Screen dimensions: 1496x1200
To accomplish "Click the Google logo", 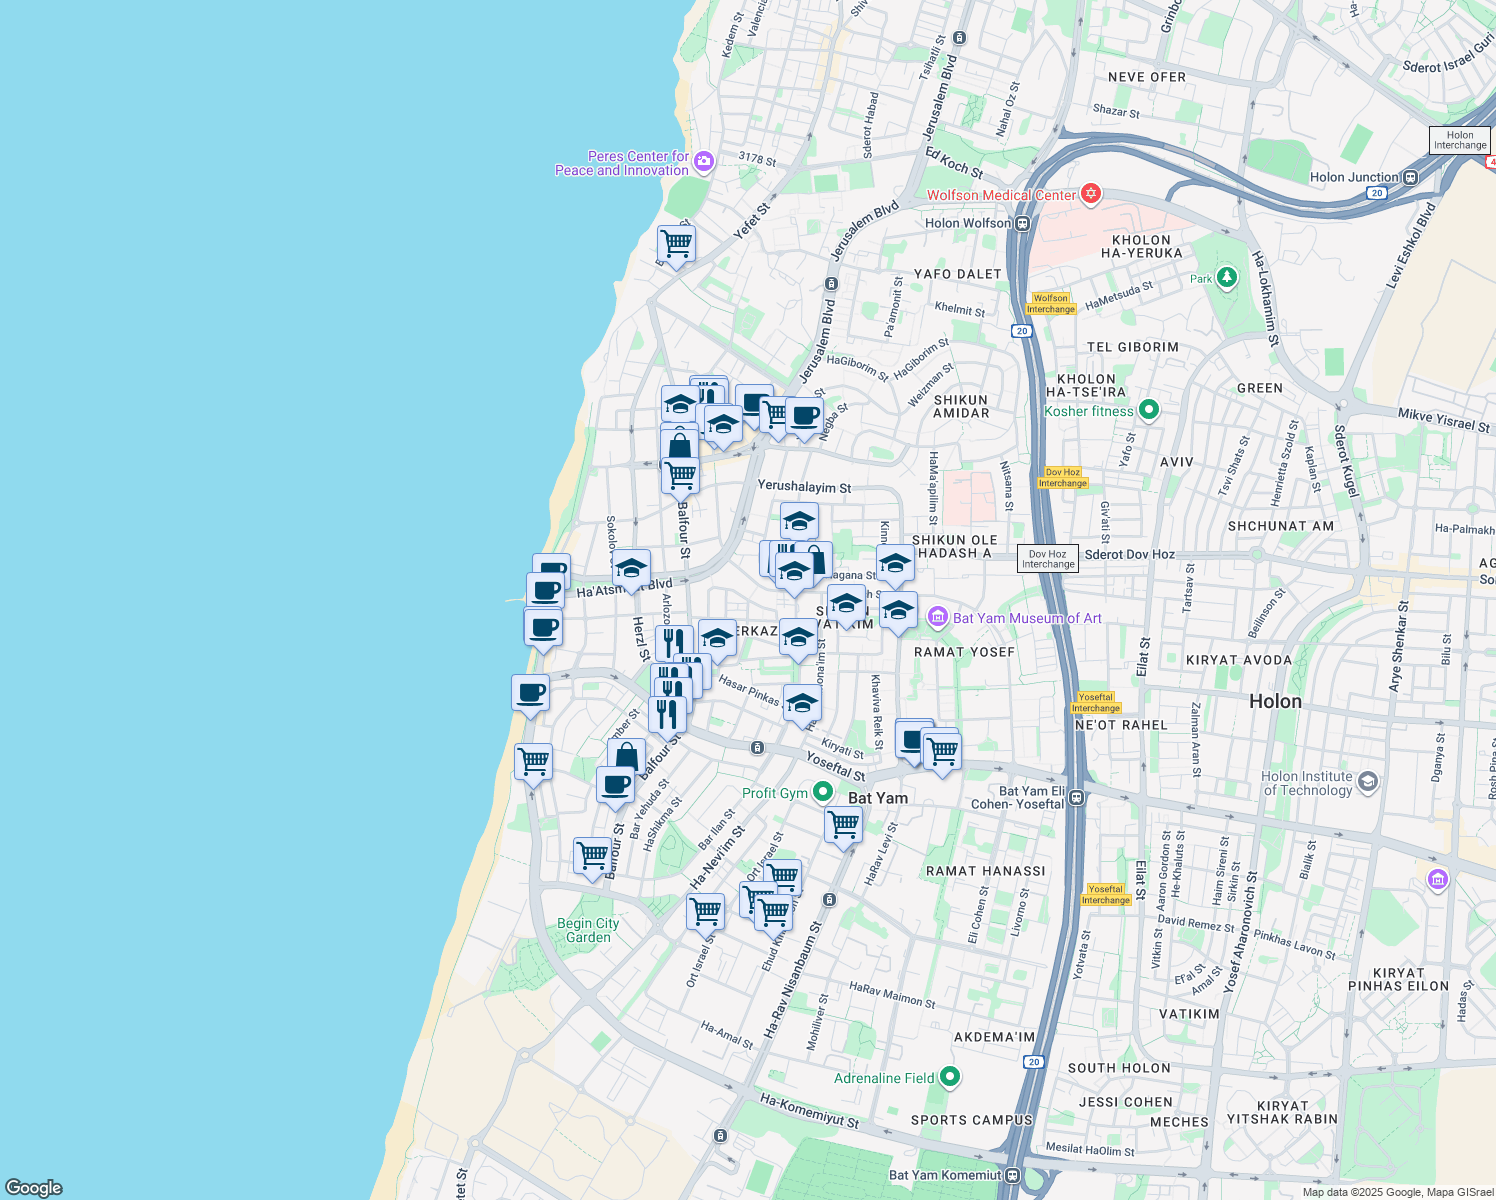I will point(33,1187).
